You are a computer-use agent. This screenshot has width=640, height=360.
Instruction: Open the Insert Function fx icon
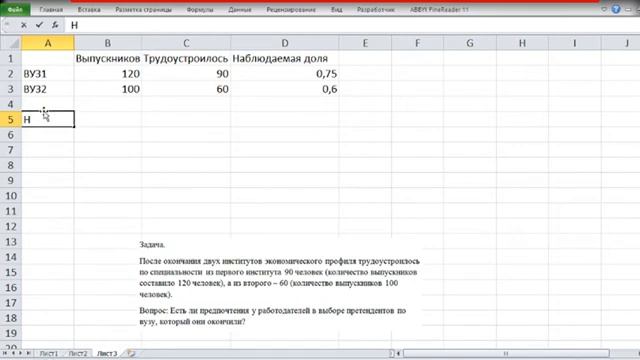pos(55,25)
